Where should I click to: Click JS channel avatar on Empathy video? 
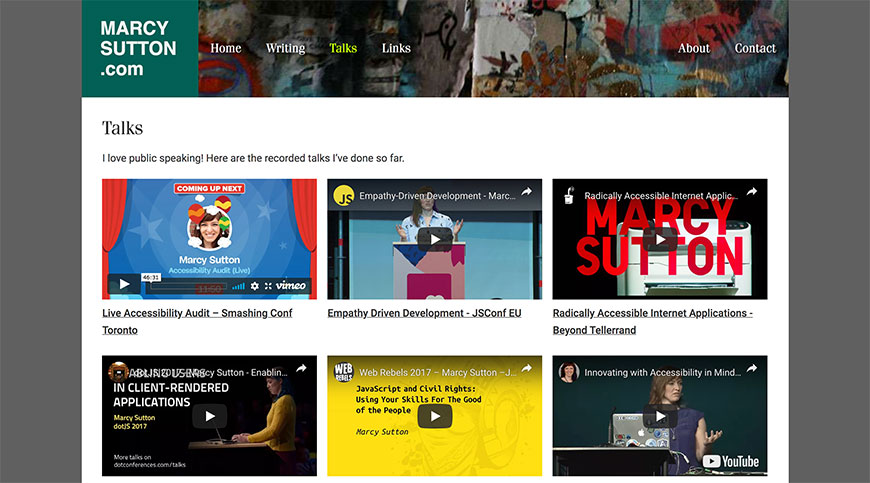click(x=344, y=195)
